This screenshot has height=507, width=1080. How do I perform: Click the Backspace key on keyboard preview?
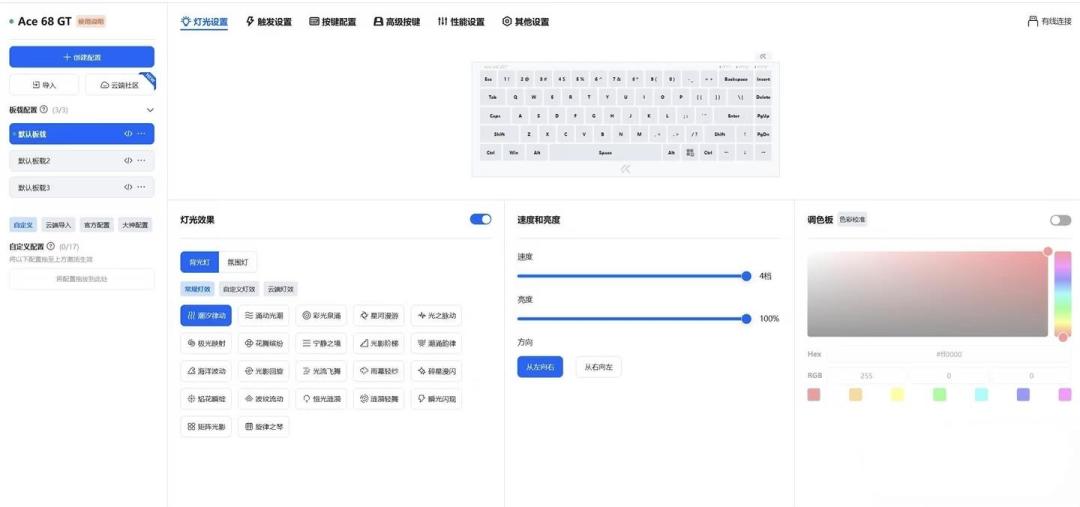point(735,79)
